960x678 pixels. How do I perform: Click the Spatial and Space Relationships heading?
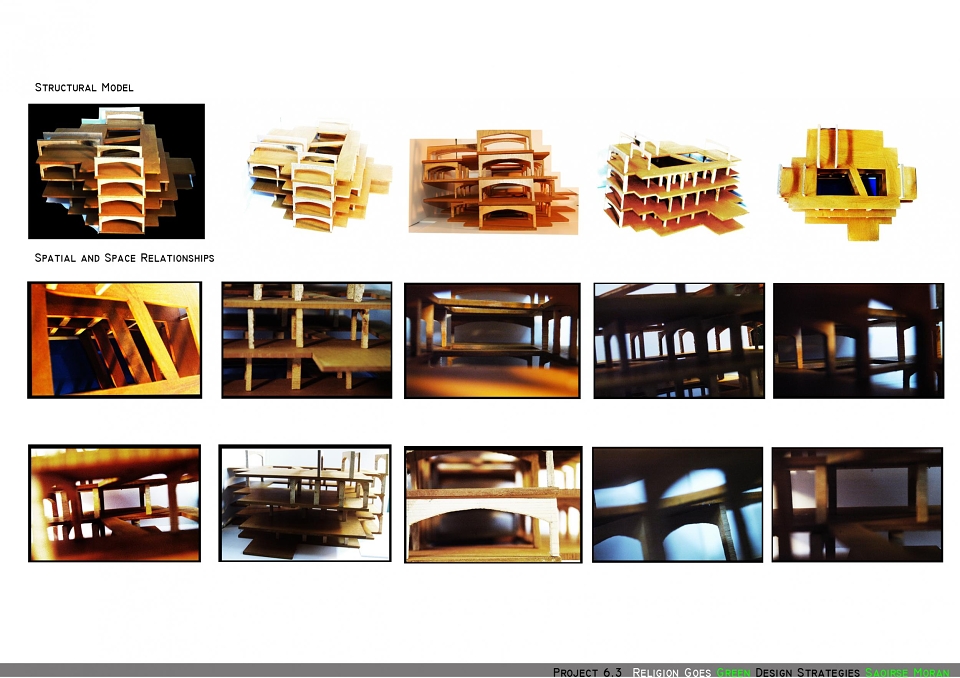tap(124, 258)
